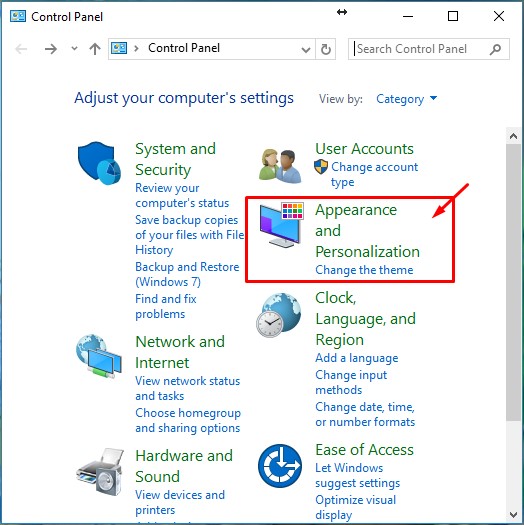
Task: Open View network status and tasks
Action: point(188,388)
